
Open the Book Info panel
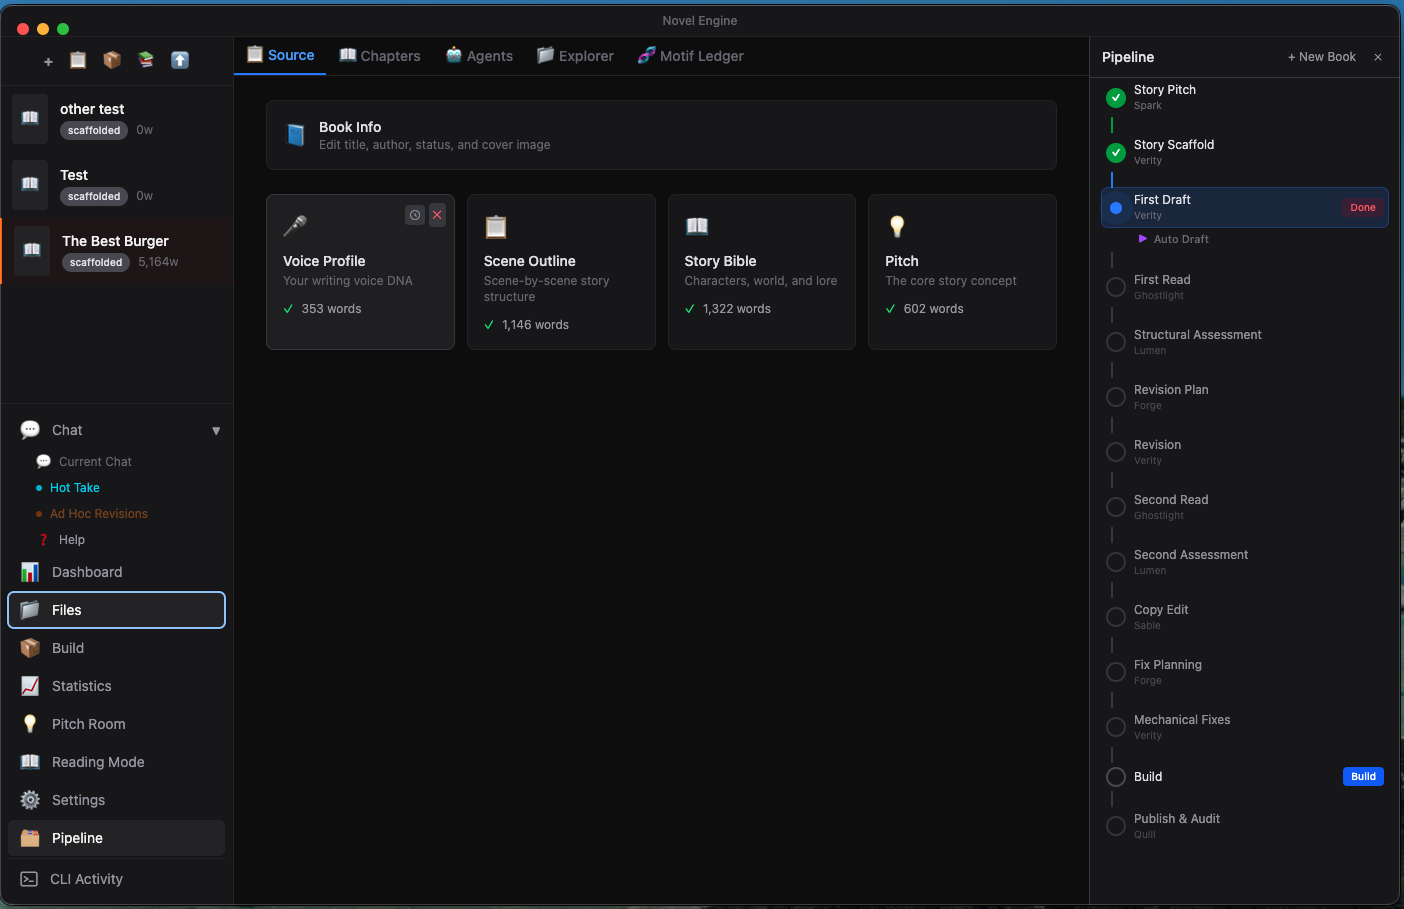[x=661, y=135]
